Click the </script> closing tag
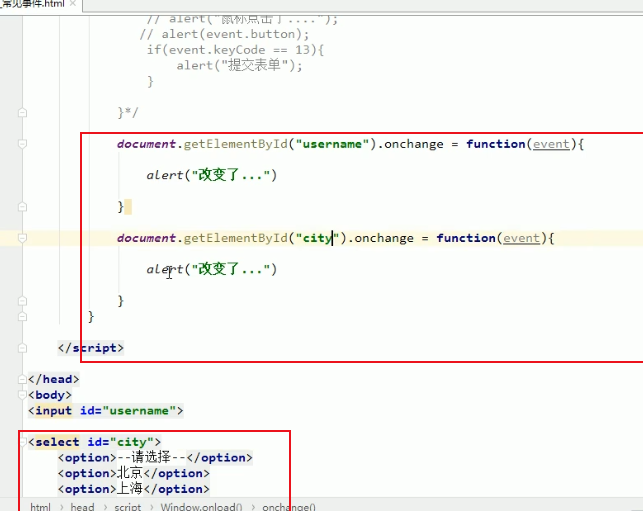Screen dimensions: 643x511 [x=91, y=348]
